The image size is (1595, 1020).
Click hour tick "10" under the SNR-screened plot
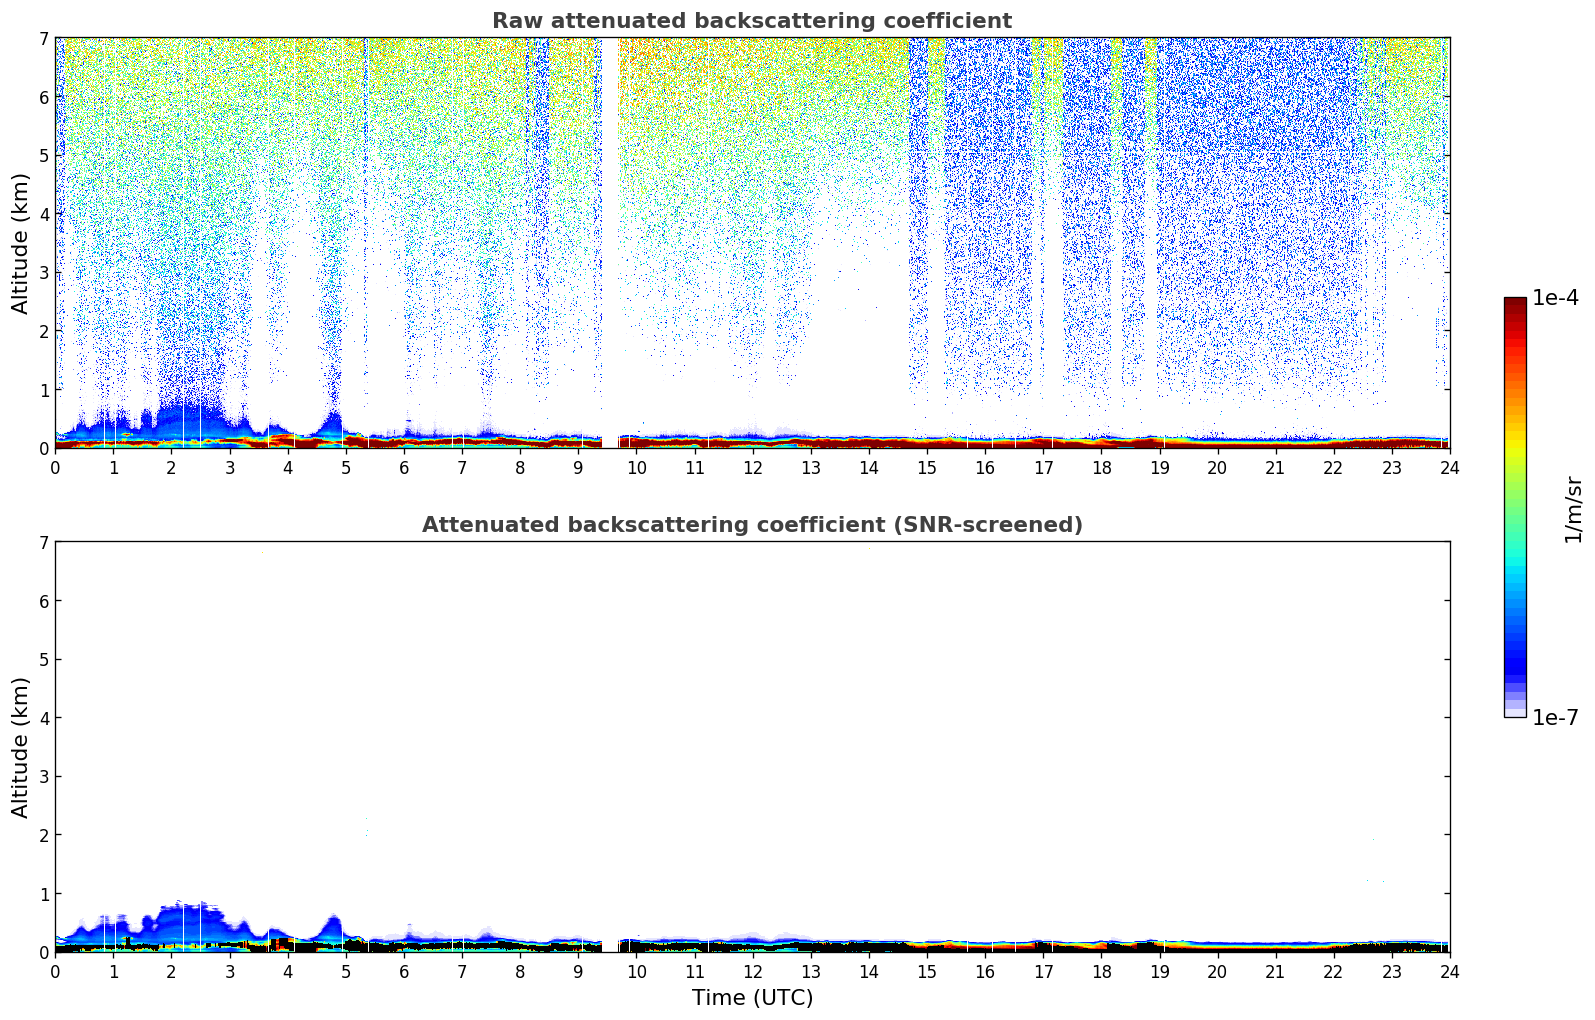pyautogui.click(x=636, y=971)
